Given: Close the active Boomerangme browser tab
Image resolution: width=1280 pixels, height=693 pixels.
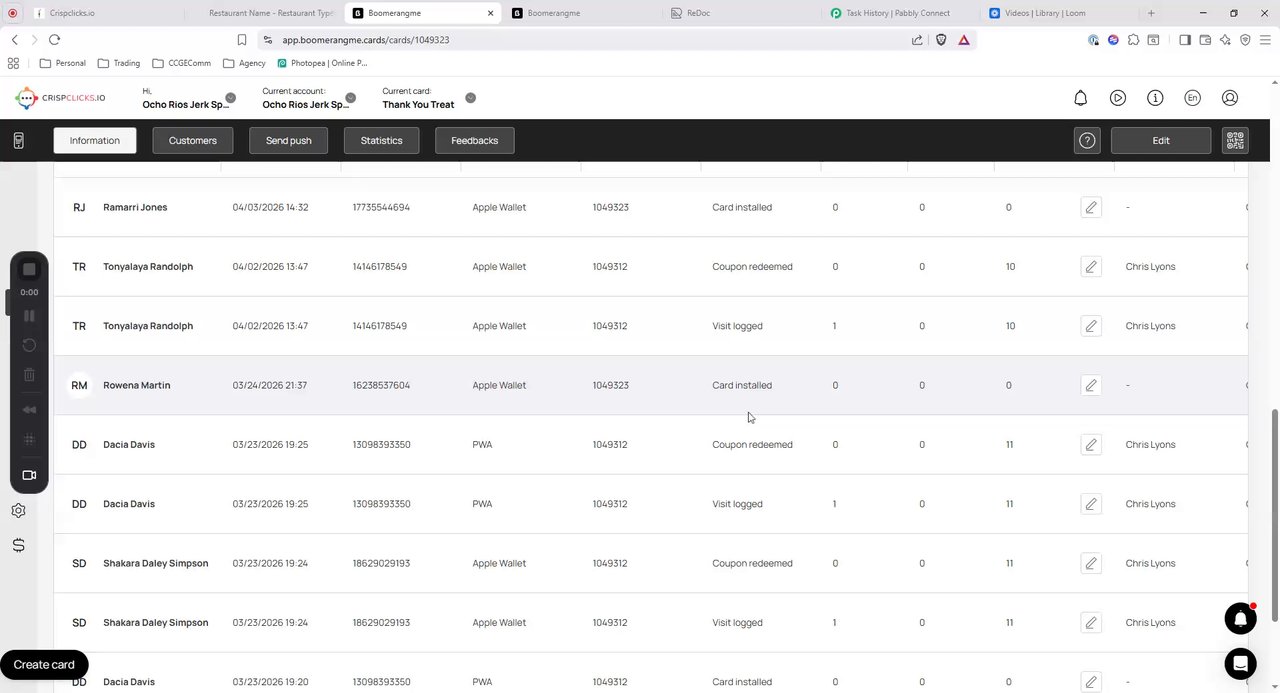Looking at the screenshot, I should coord(490,13).
